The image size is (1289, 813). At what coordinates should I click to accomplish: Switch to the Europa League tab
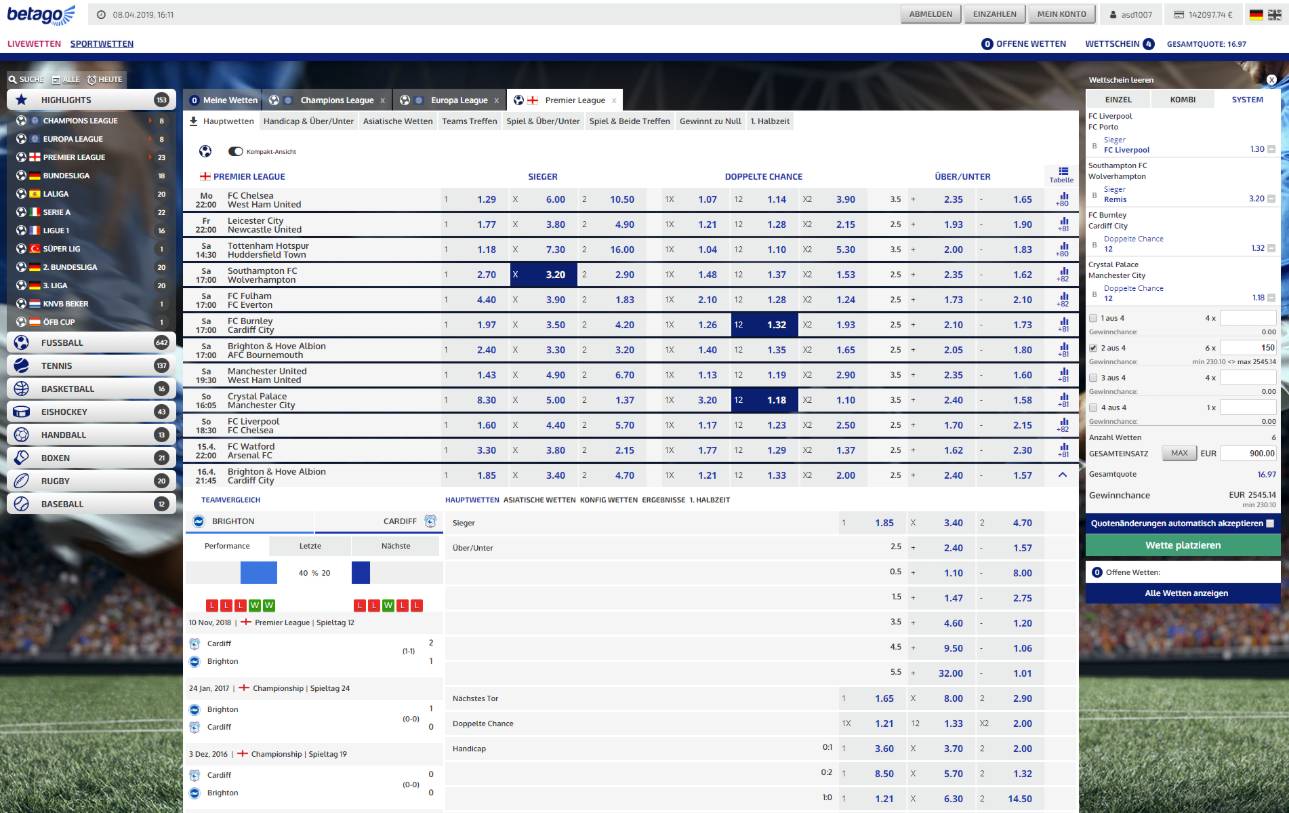pos(449,100)
